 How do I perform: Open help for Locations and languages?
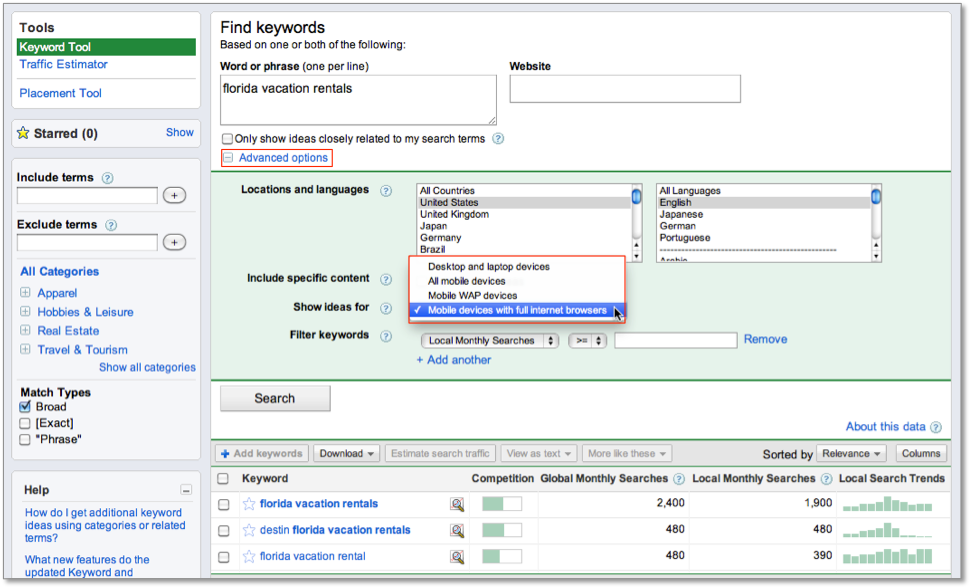click(386, 190)
